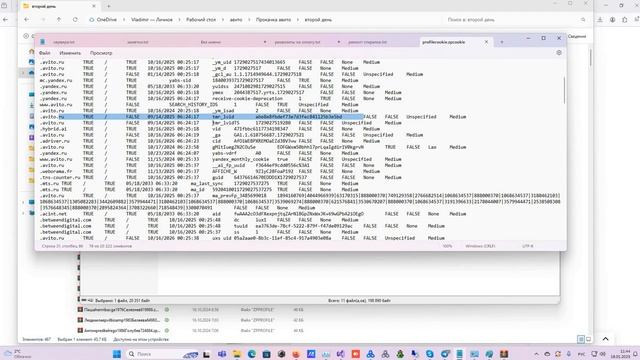The width and height of the screenshot is (640, 360).
Task: Open Notepad from the taskbar
Action: (x=459, y=354)
